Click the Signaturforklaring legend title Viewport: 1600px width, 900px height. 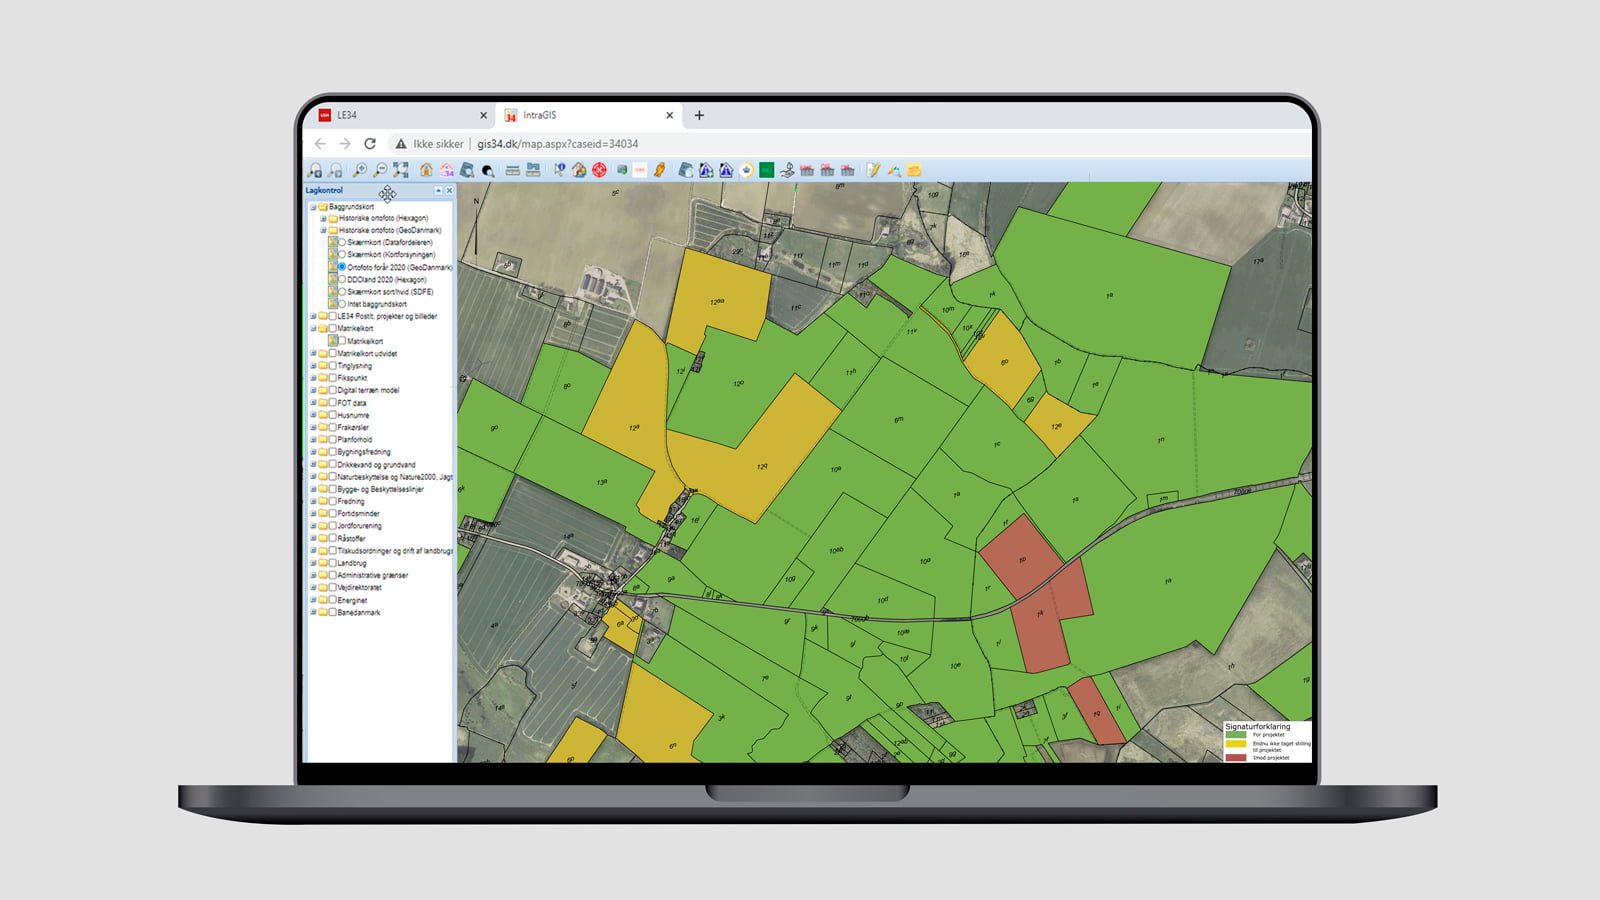click(1258, 727)
